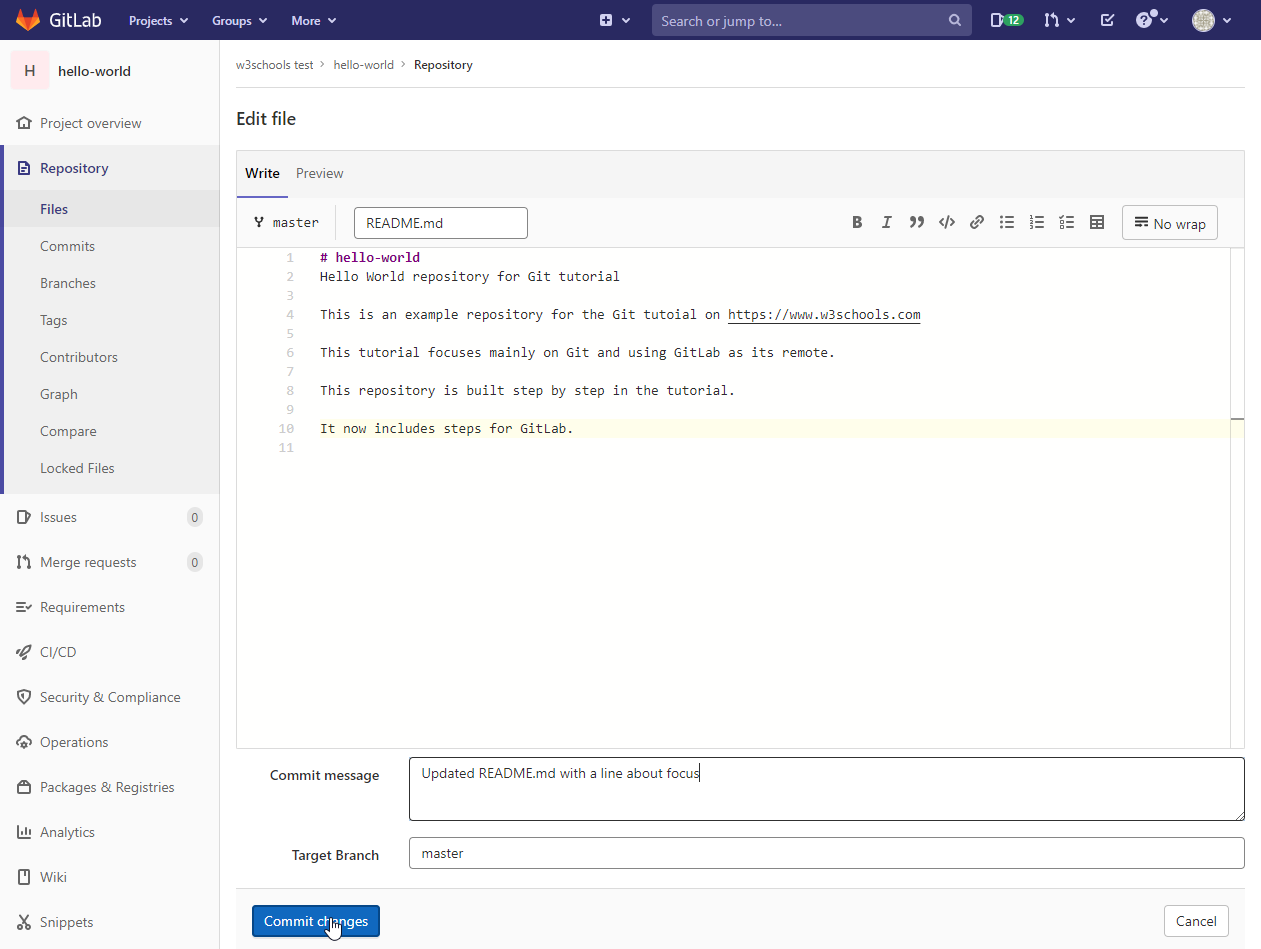Open Commits in the repository sidebar
This screenshot has width=1261, height=949.
pos(67,246)
